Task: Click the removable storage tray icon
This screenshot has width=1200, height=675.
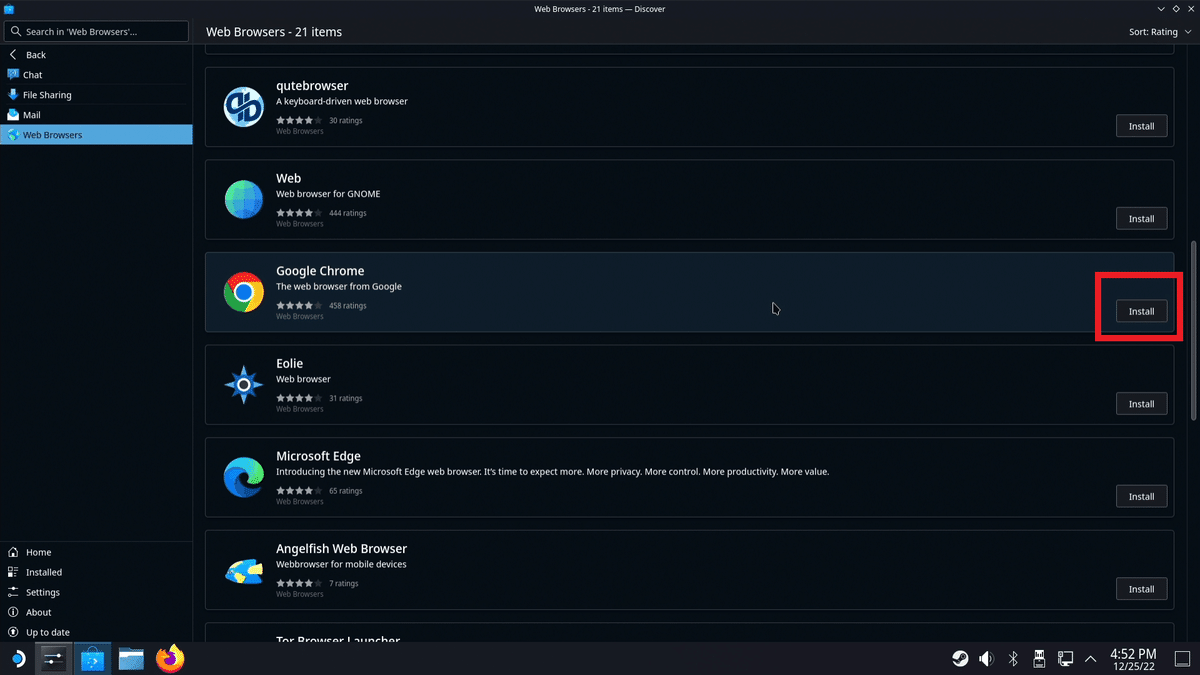Action: point(1039,658)
